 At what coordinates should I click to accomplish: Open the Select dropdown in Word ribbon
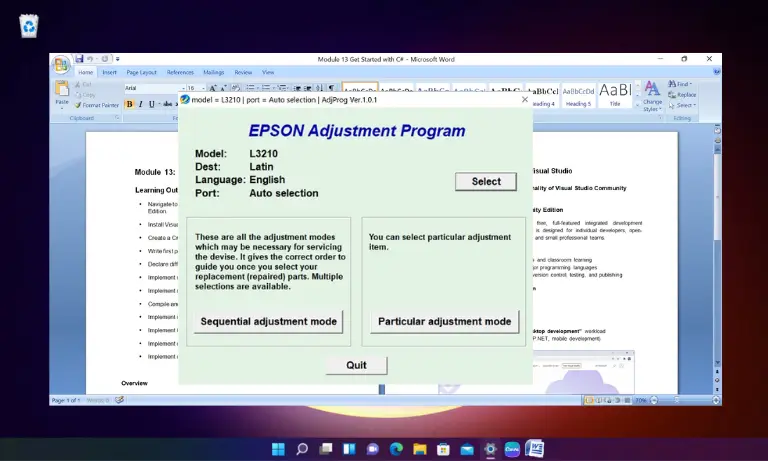click(682, 105)
